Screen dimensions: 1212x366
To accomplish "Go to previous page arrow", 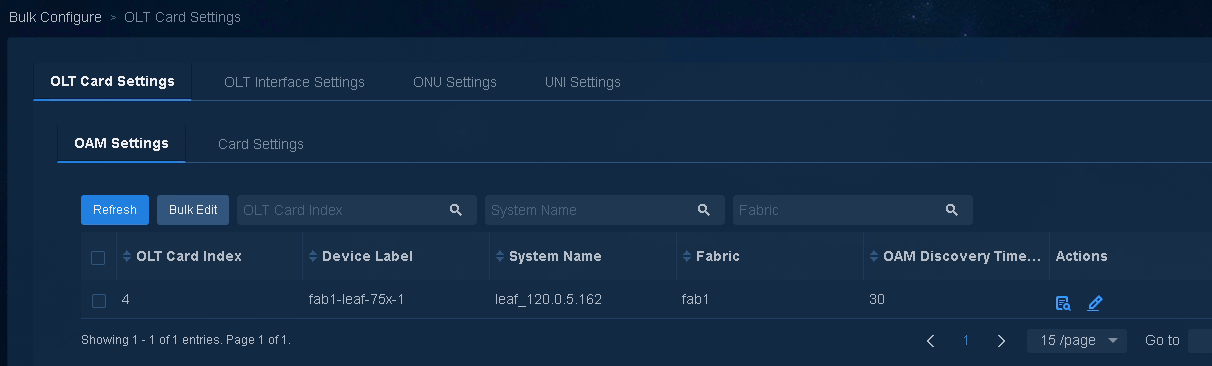I will [931, 341].
